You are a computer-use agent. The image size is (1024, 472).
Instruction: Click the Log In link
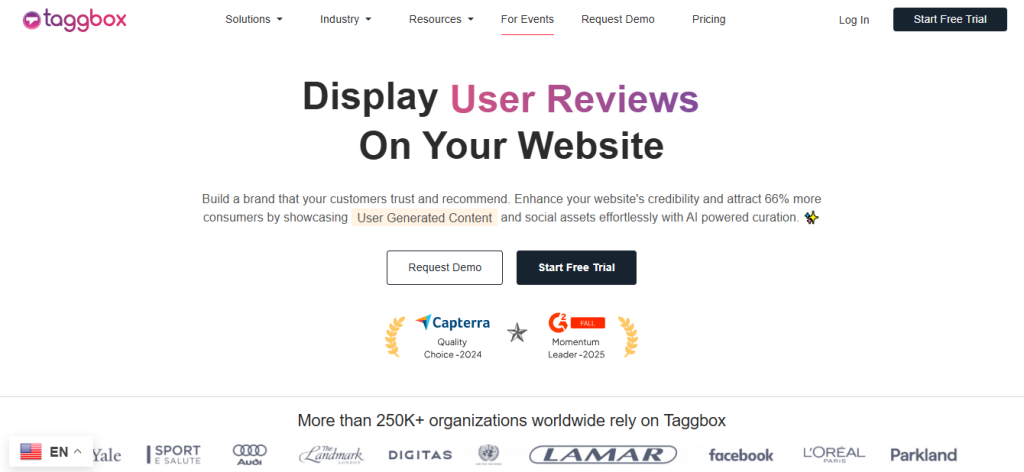(x=854, y=20)
